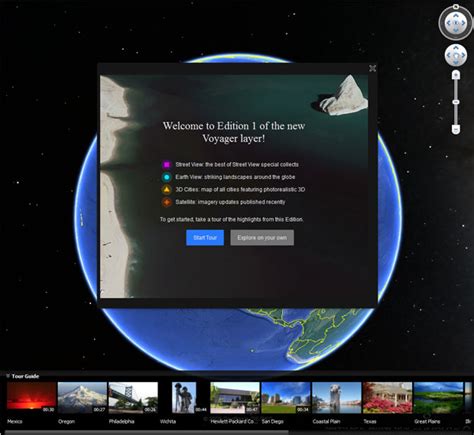The image size is (474, 435).
Task: Click the magenta Street View layer icon
Action: 167,165
